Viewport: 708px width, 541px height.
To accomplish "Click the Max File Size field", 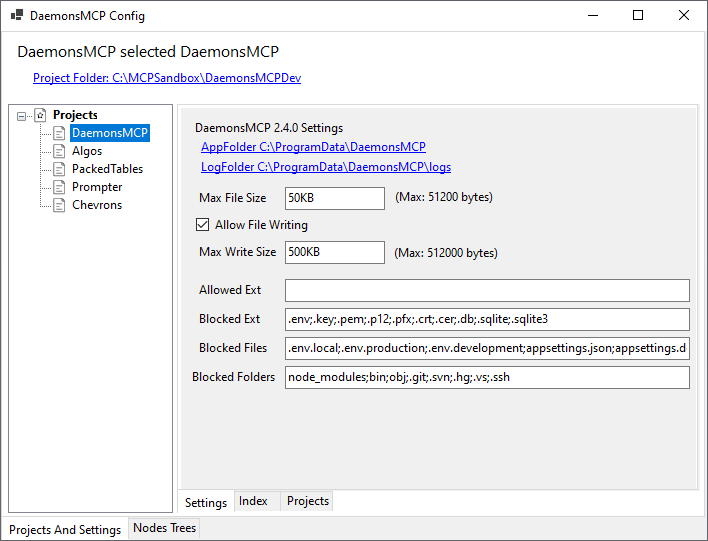I will click(x=335, y=198).
